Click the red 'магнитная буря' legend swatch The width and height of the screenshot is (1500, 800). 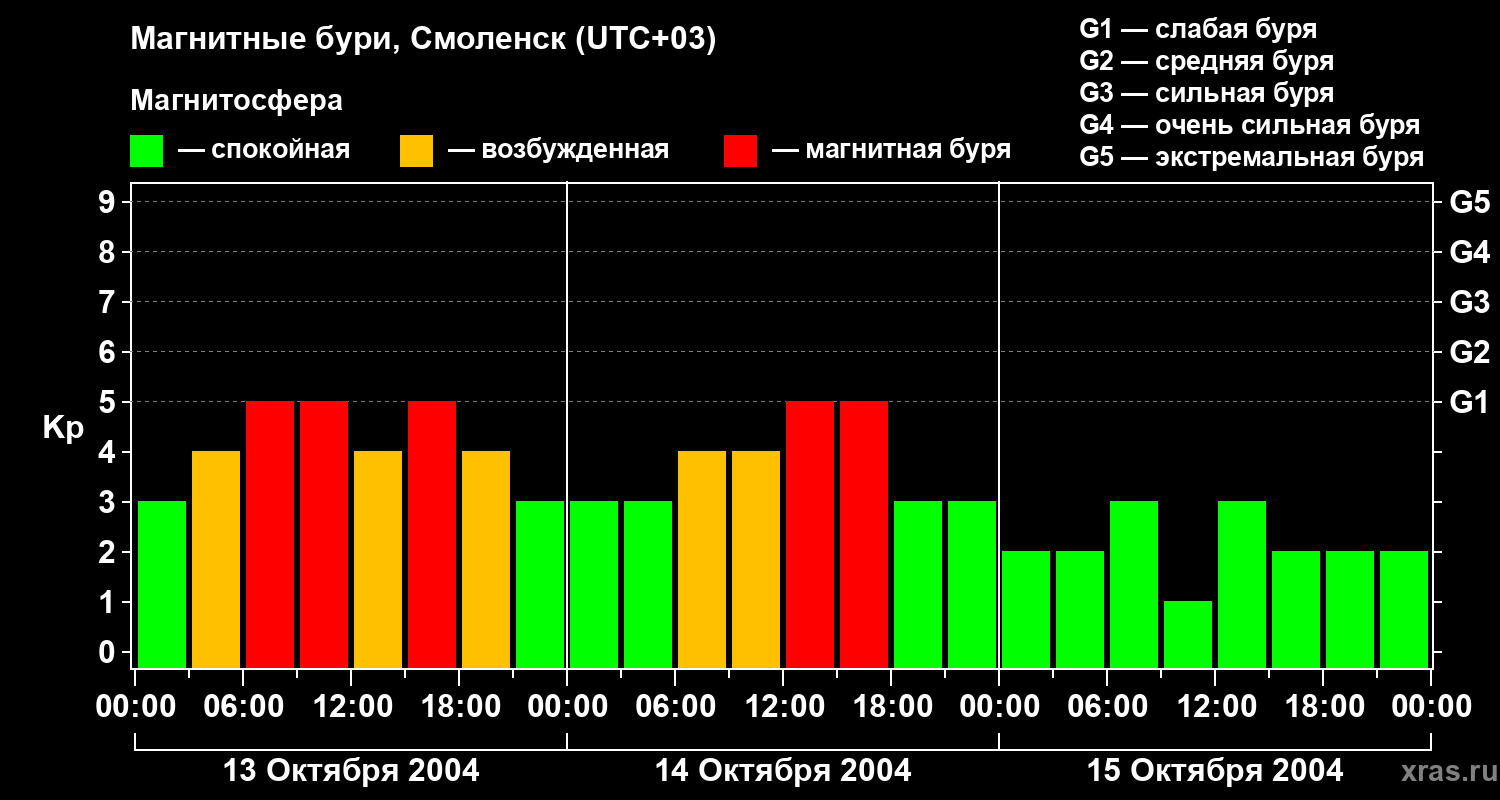click(741, 151)
